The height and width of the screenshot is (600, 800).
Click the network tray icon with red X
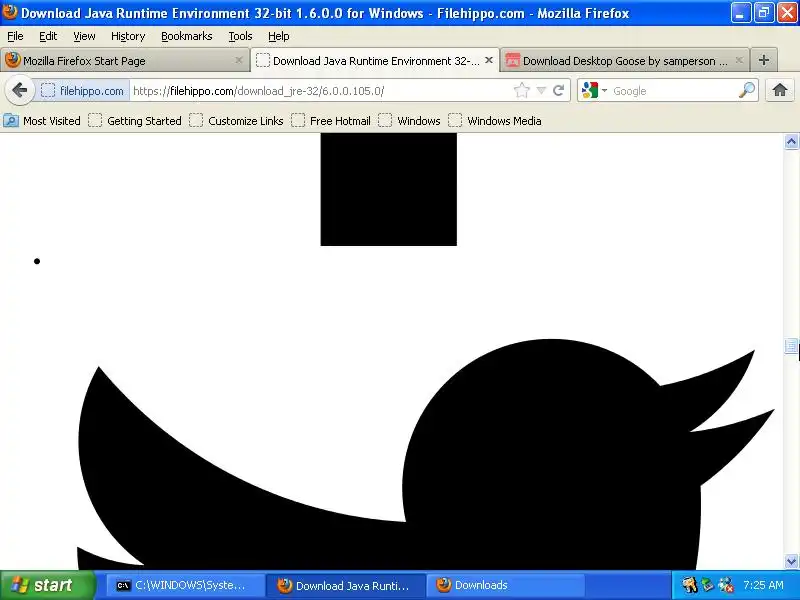(726, 585)
